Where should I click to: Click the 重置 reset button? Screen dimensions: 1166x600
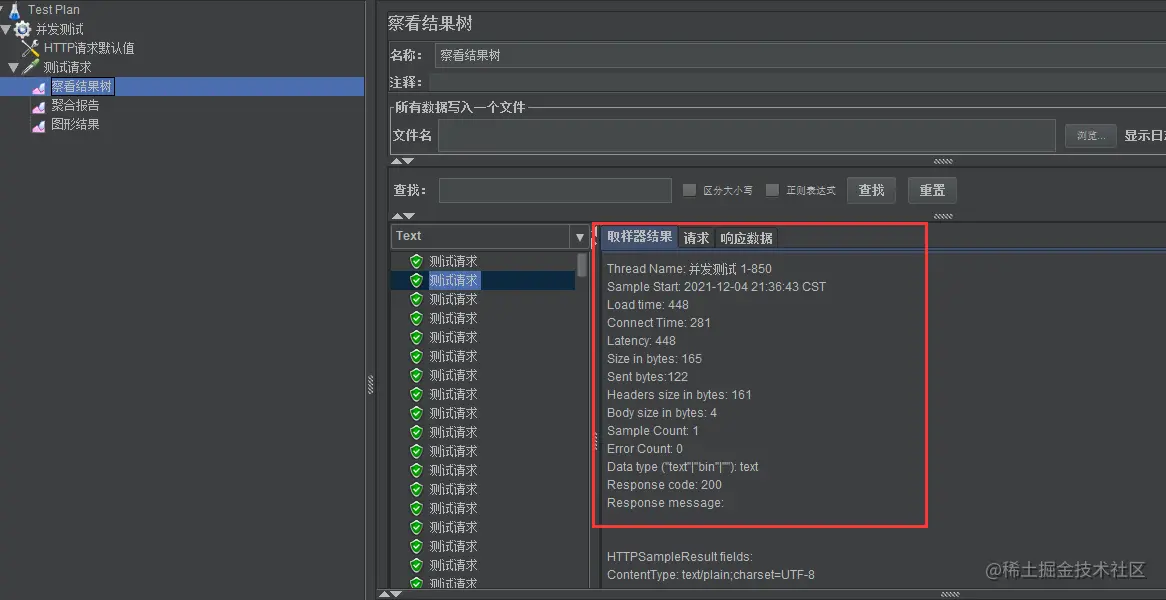[933, 190]
